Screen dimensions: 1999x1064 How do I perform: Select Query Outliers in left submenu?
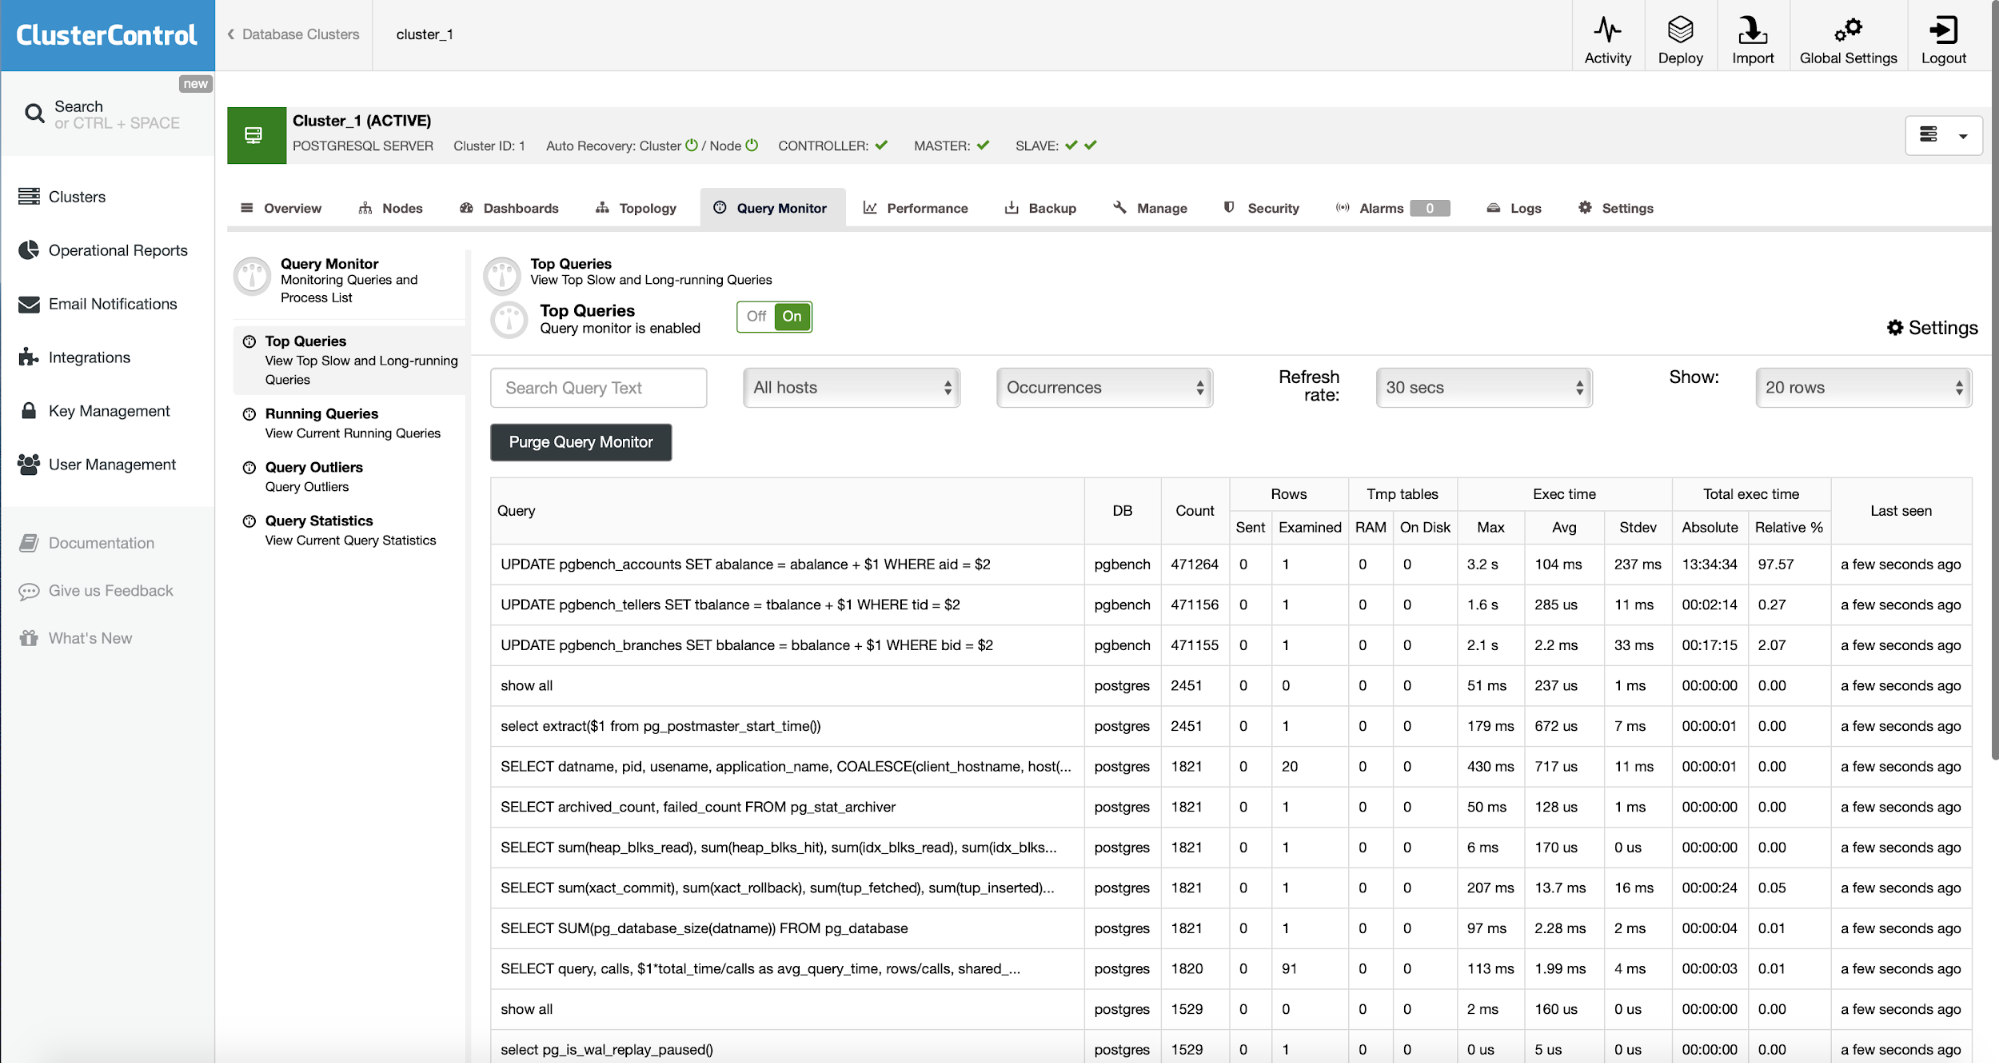click(x=350, y=477)
